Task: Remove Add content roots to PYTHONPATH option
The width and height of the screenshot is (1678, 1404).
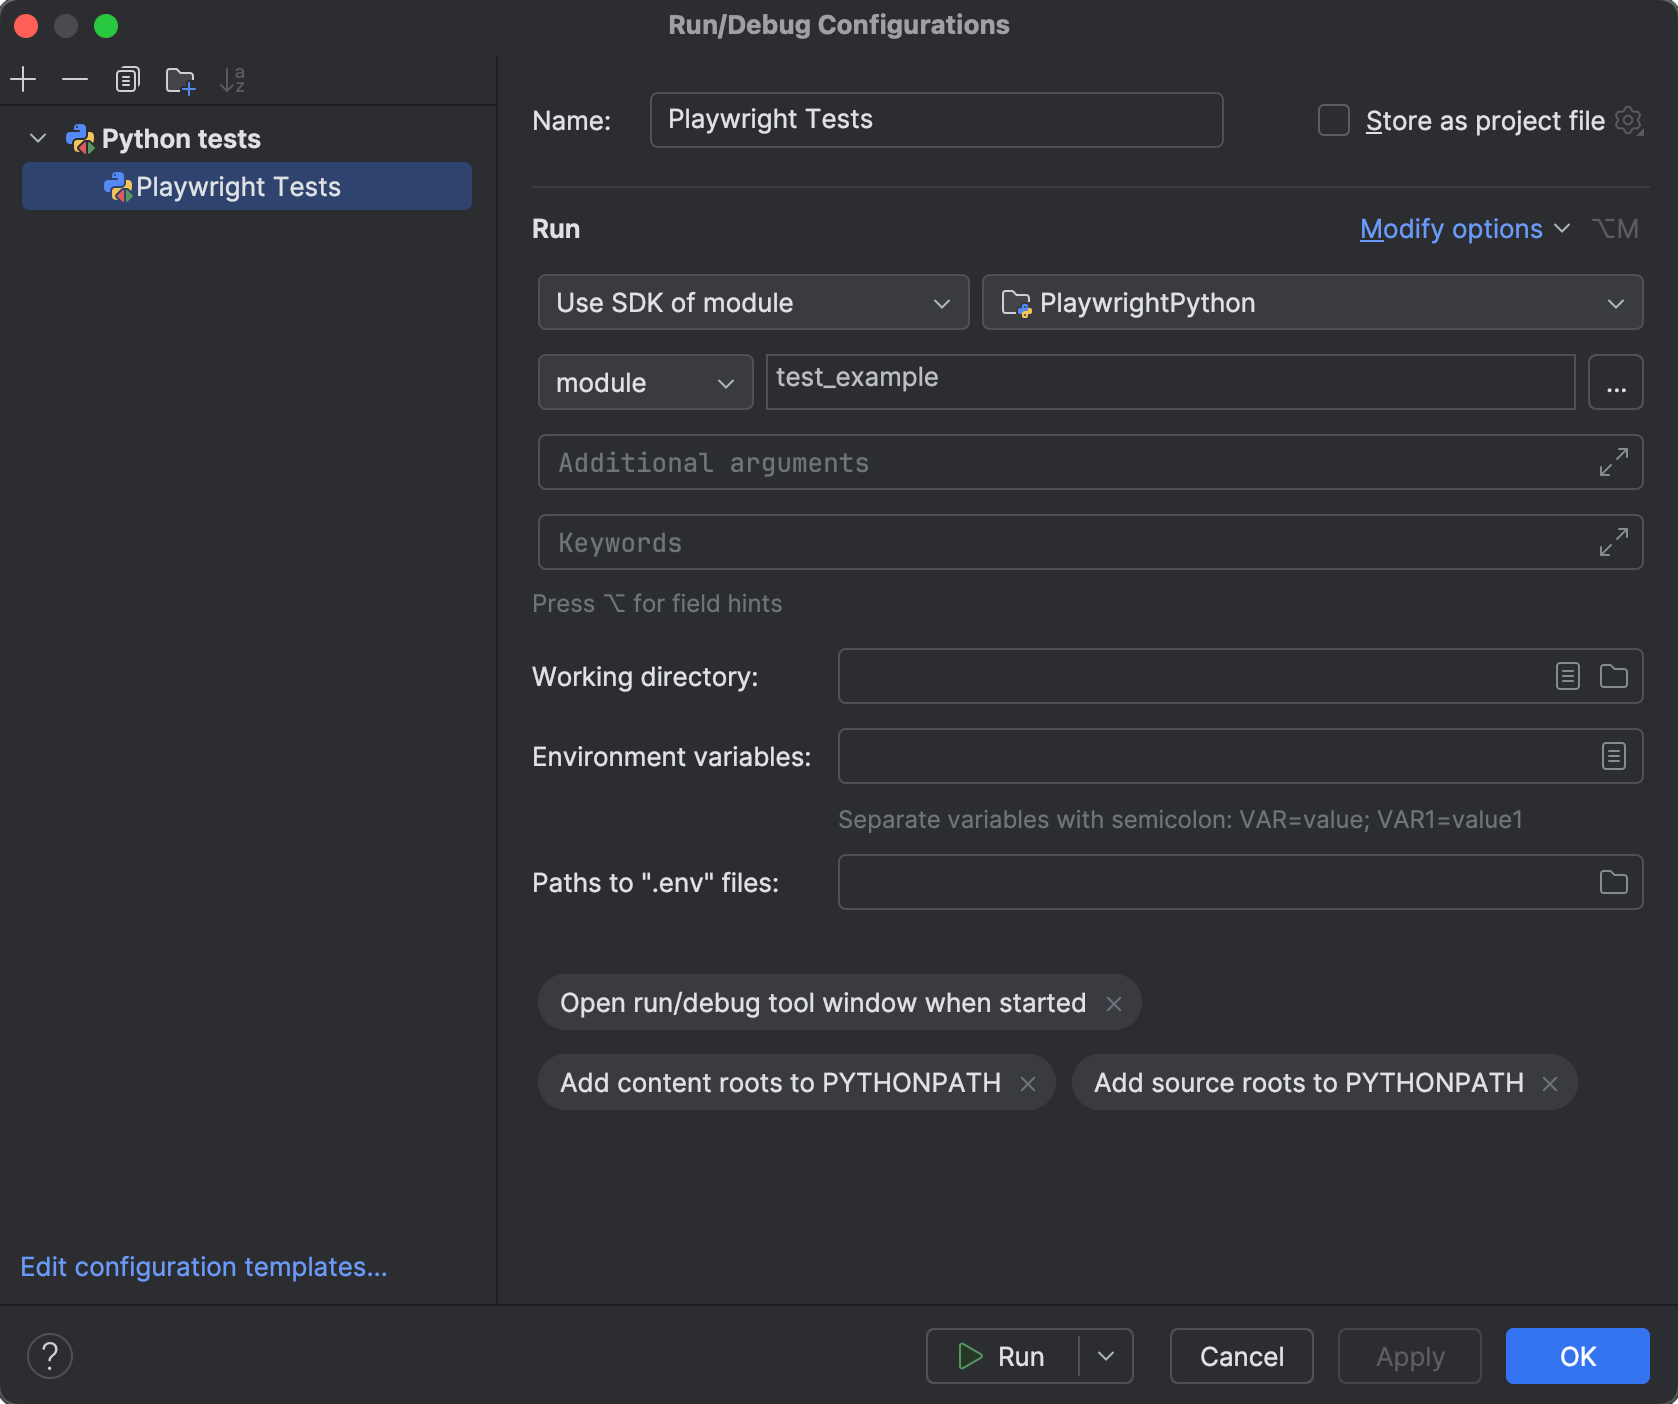Action: 1030,1082
